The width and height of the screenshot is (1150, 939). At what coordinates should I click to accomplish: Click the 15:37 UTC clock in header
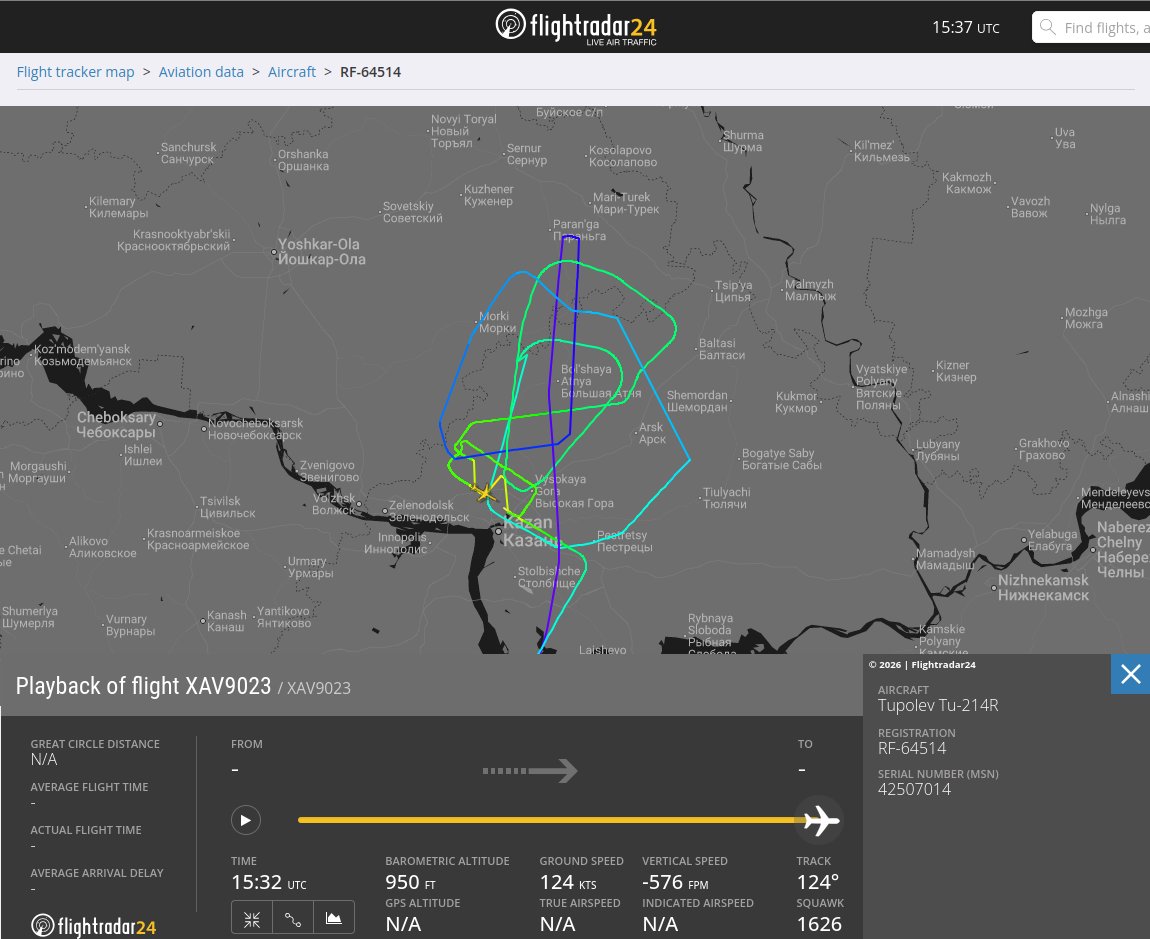point(965,27)
